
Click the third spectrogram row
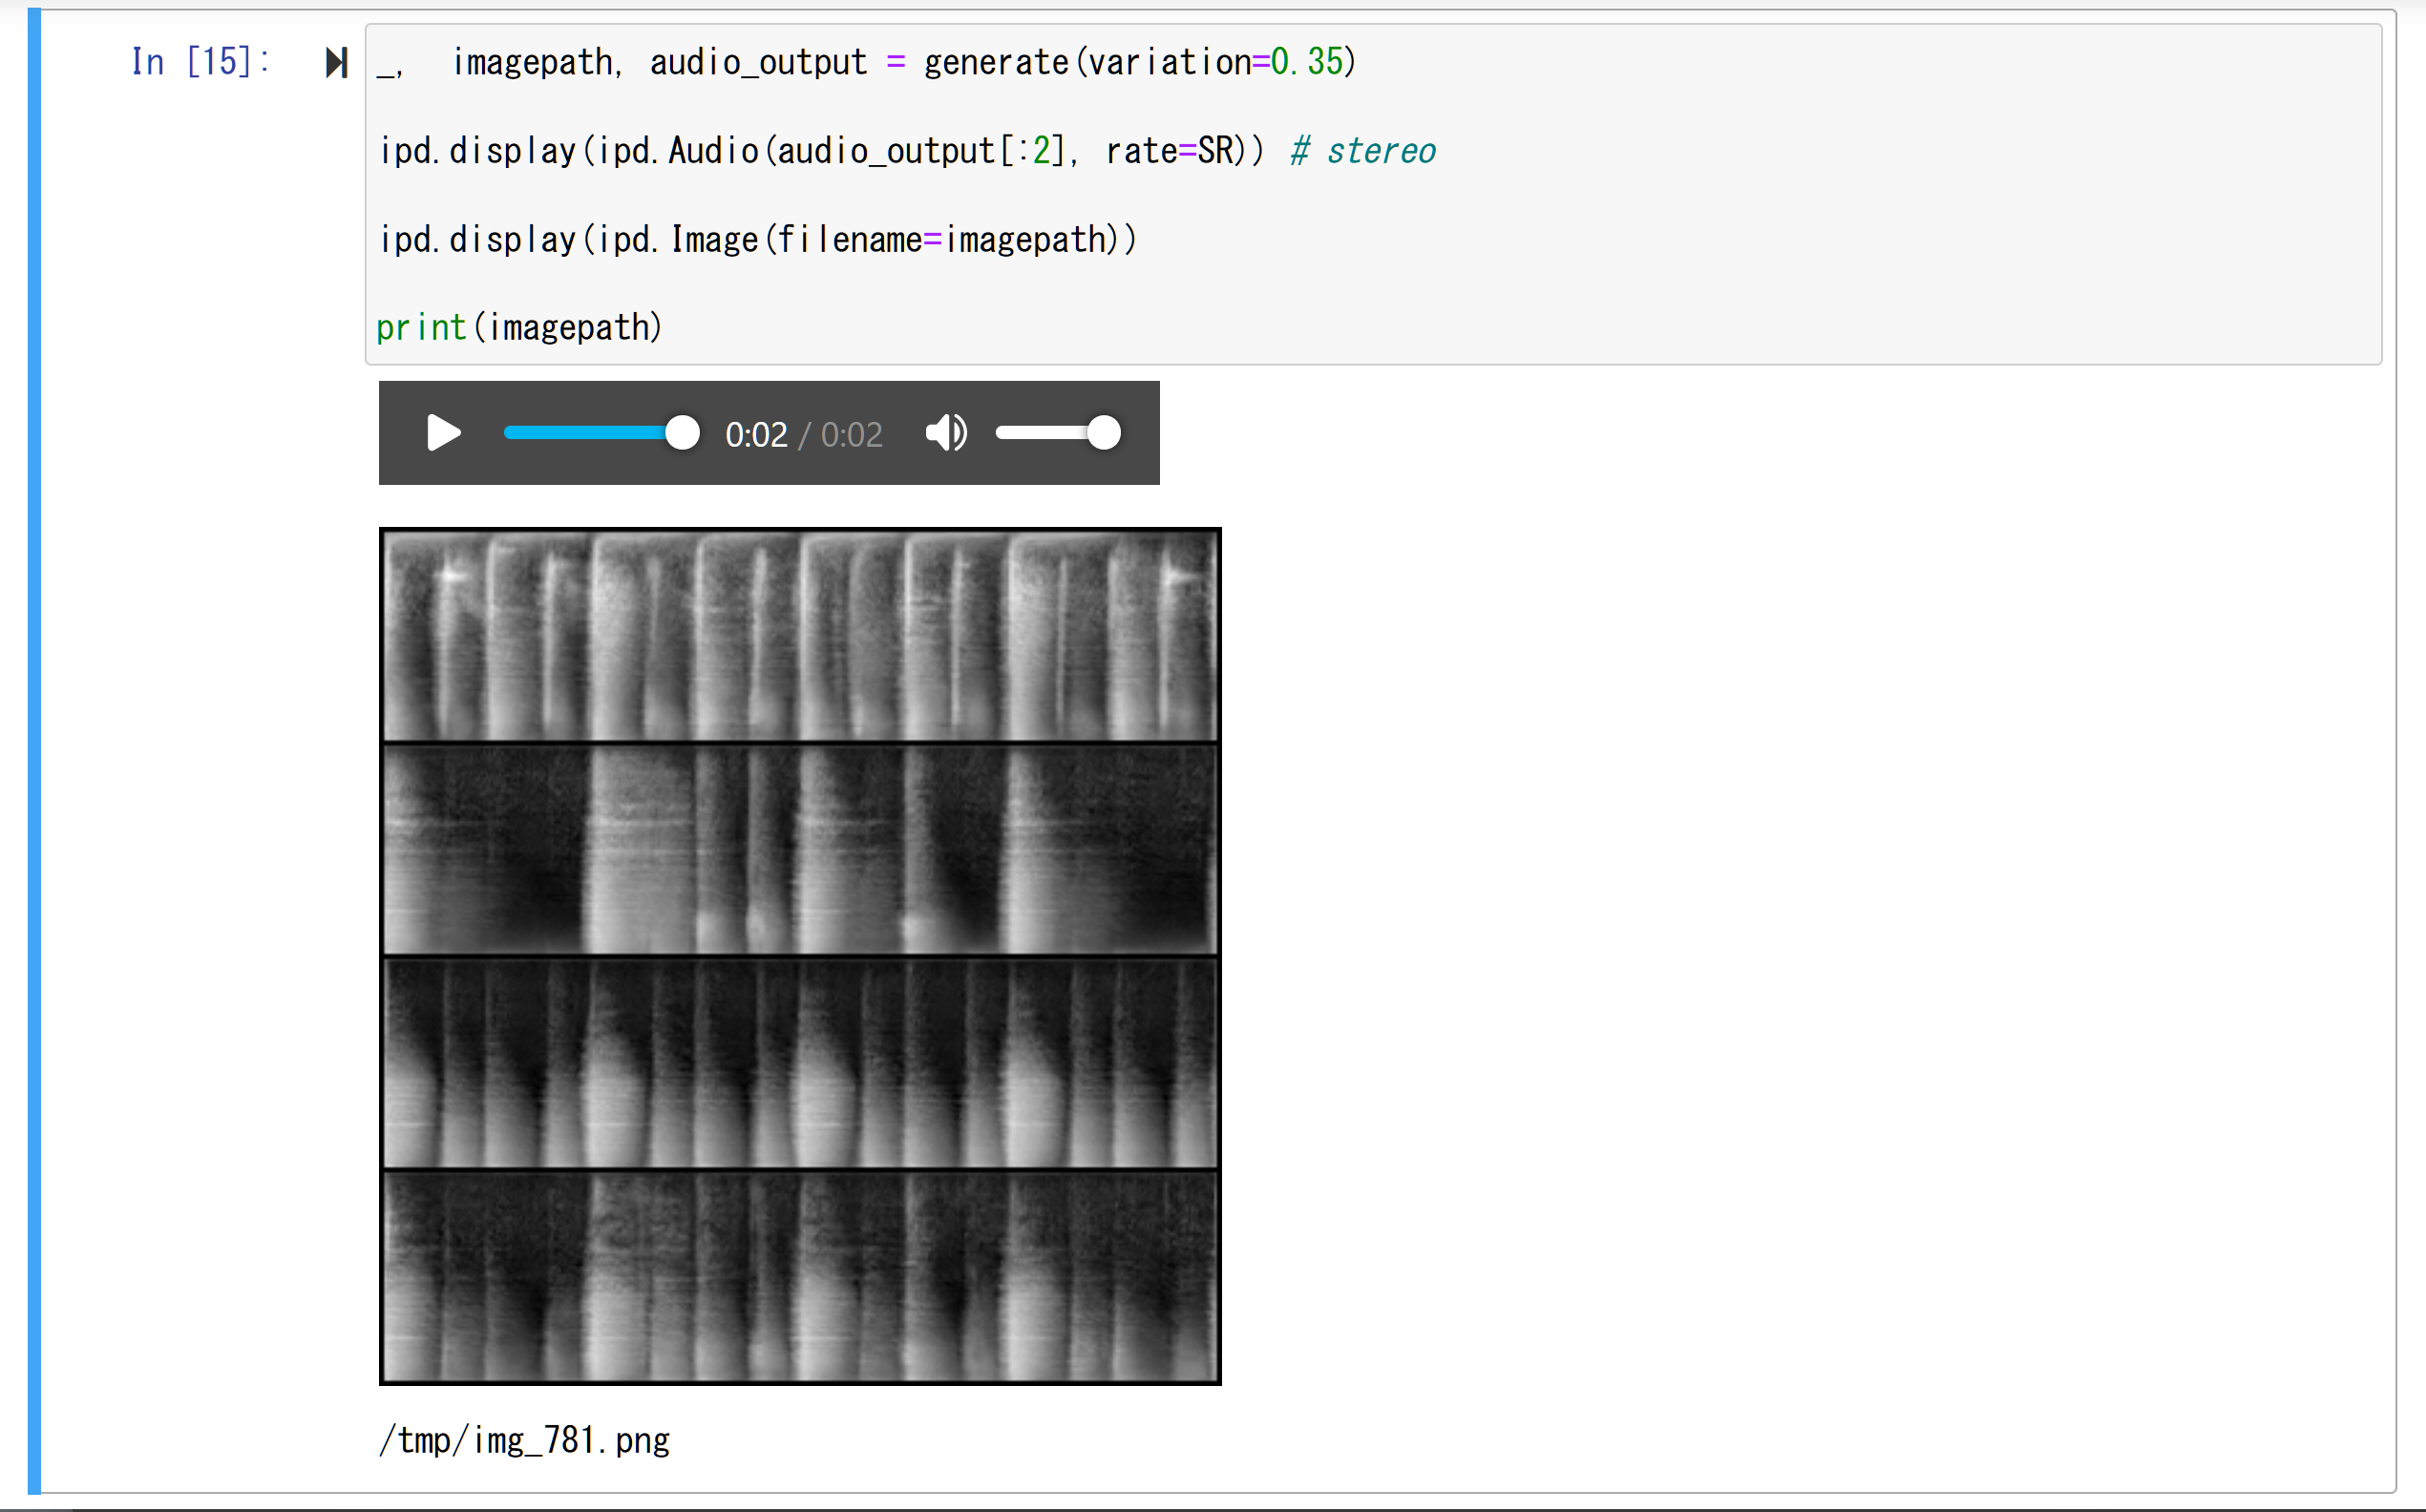[x=800, y=1063]
